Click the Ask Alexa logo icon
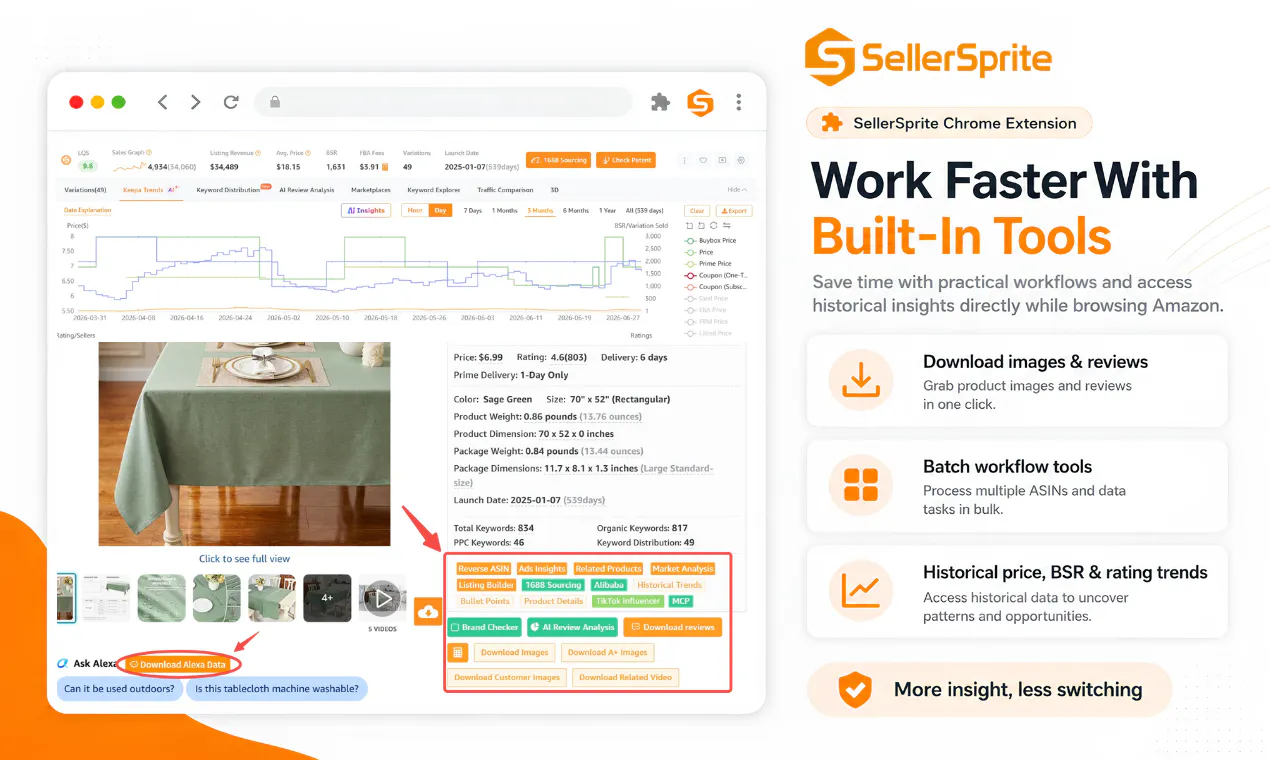The image size is (1270, 760). tap(63, 663)
